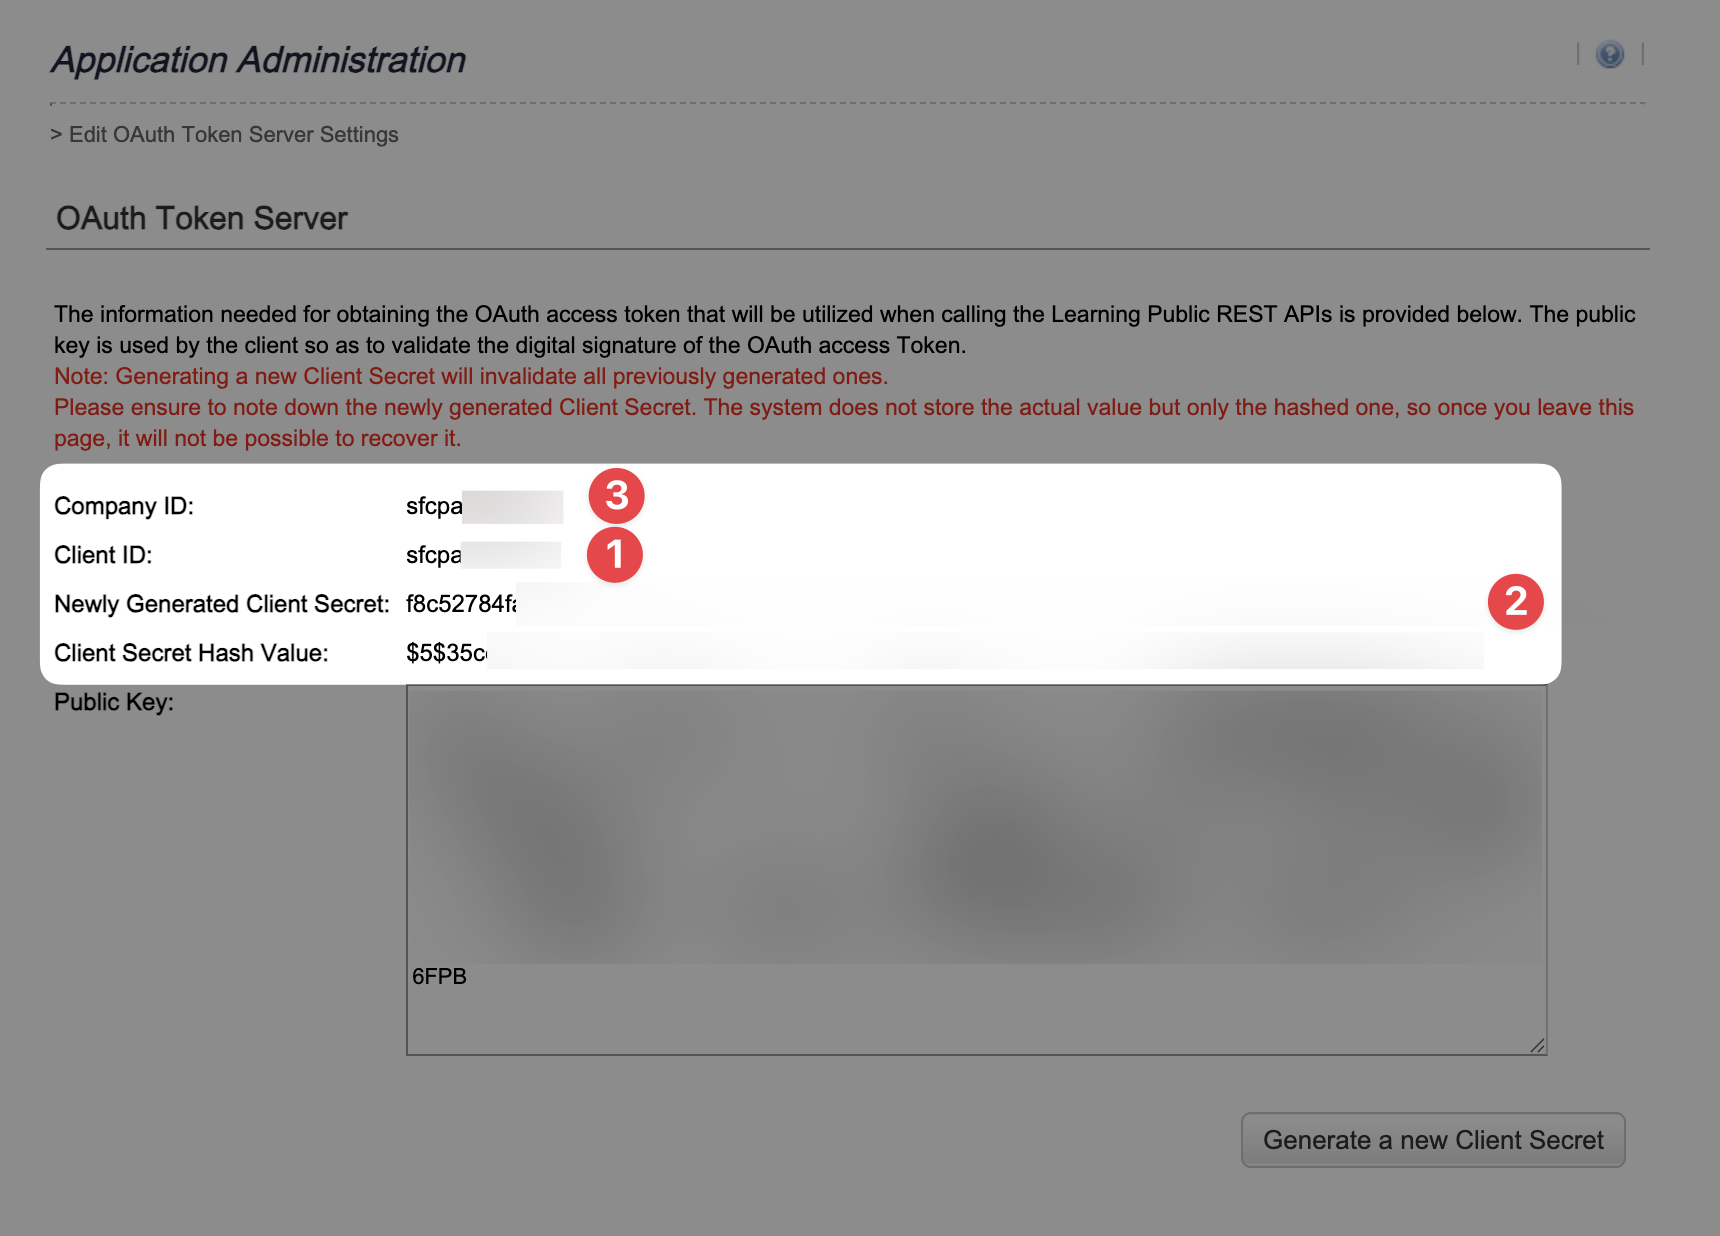This screenshot has height=1236, width=1720.
Task: Click the OAuth Token Server section heading
Action: [x=202, y=218]
